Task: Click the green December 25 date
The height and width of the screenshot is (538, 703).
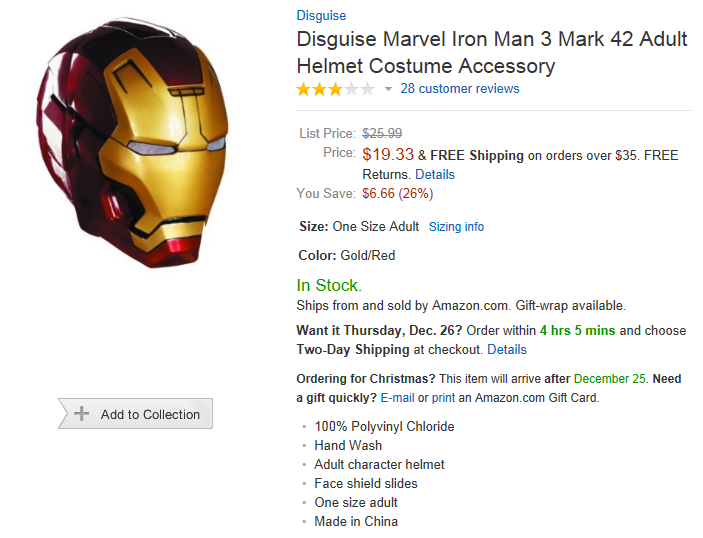Action: pyautogui.click(x=610, y=379)
